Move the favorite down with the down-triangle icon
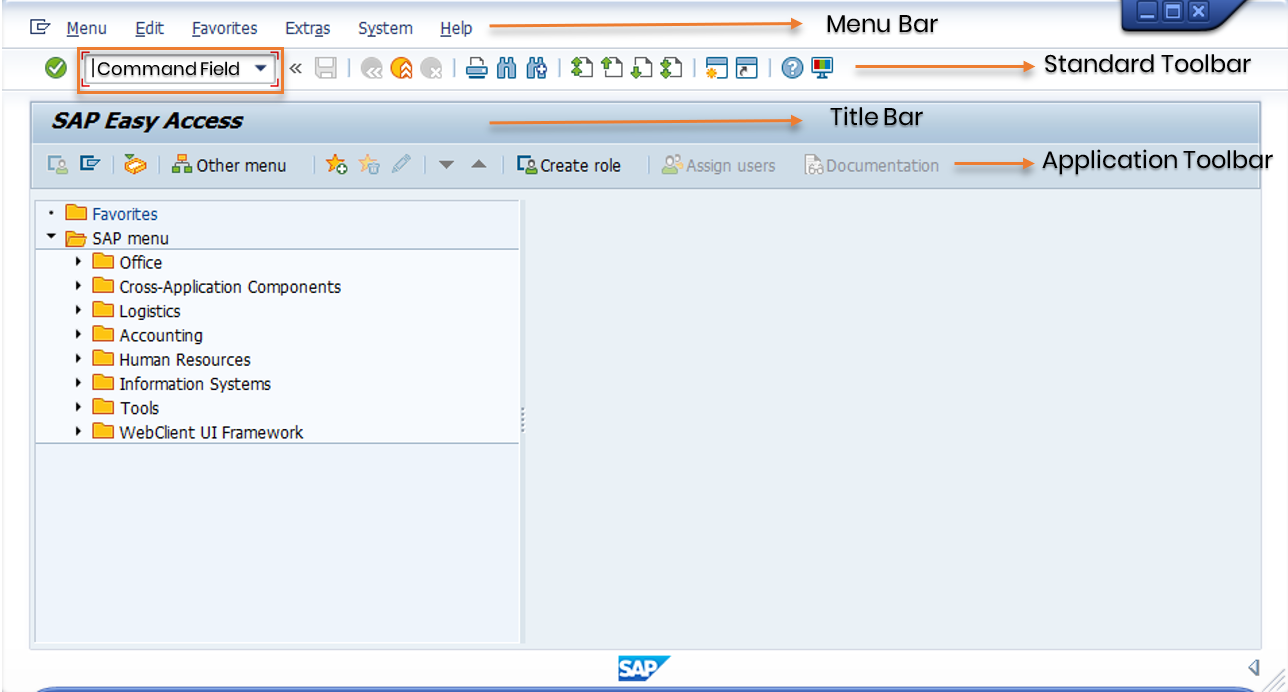1288x692 pixels. pyautogui.click(x=447, y=165)
